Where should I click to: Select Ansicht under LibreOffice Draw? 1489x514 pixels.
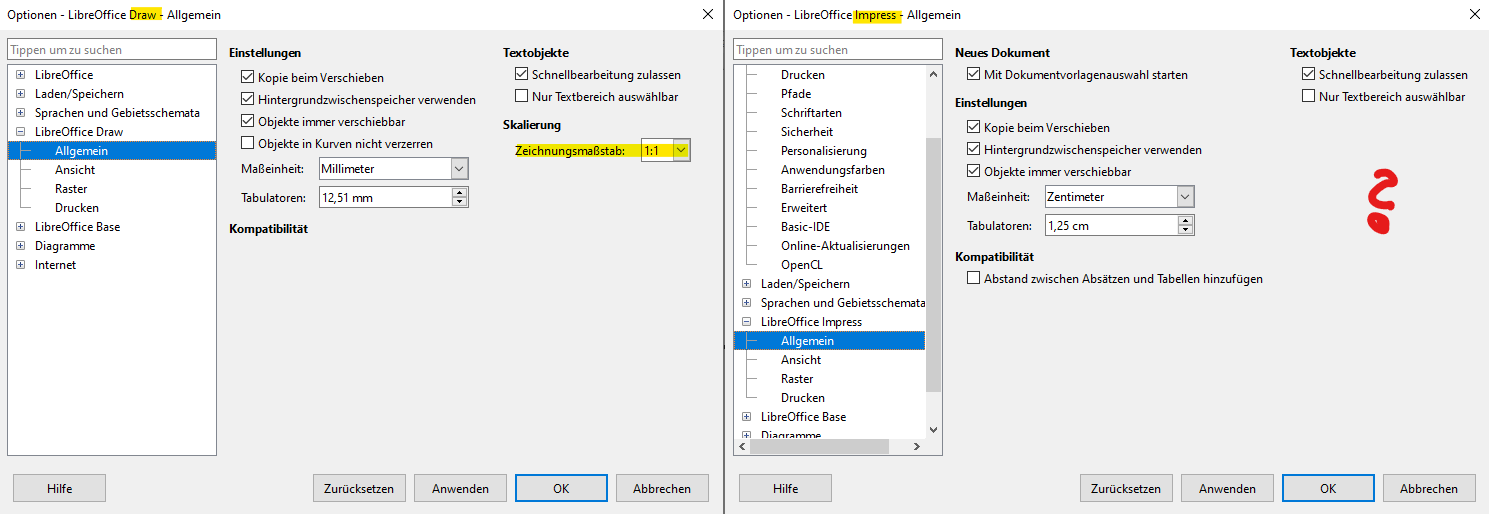[x=75, y=170]
